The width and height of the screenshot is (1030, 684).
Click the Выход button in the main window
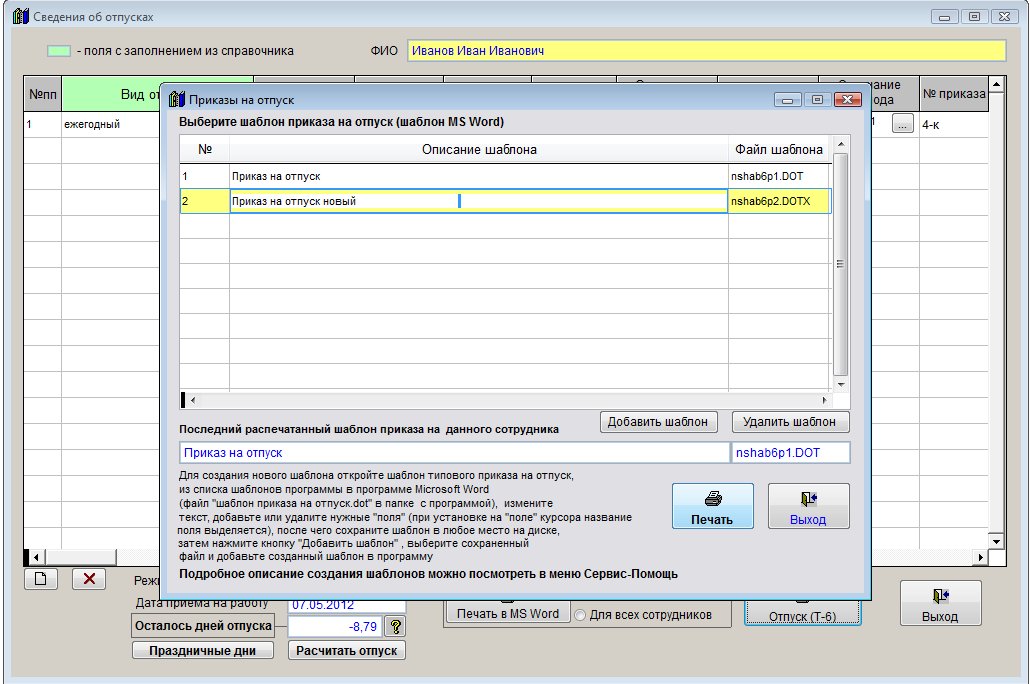click(939, 604)
